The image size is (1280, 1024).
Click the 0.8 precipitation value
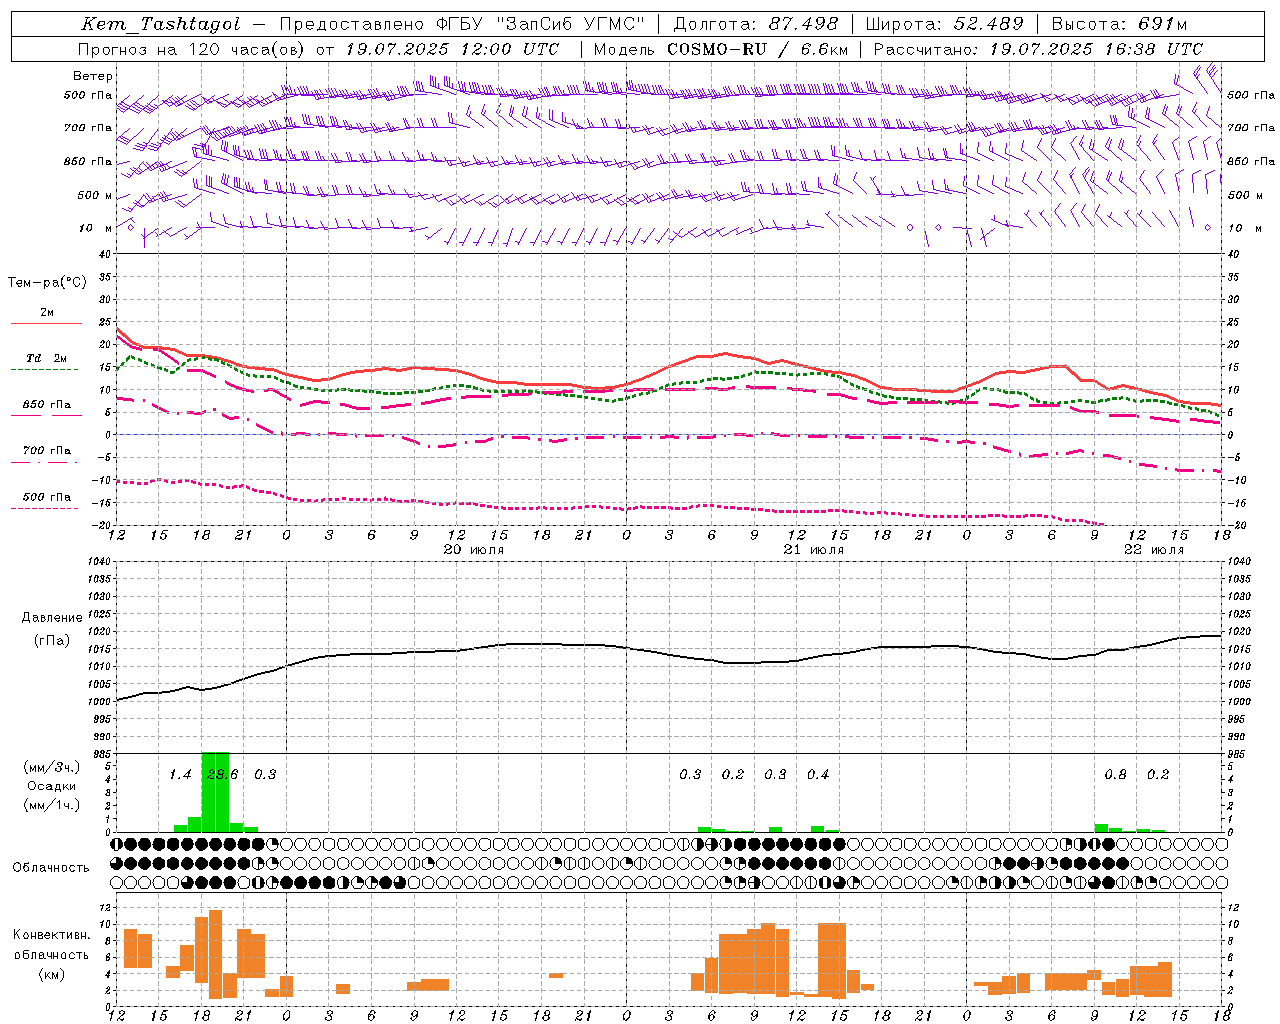[x=1115, y=774]
